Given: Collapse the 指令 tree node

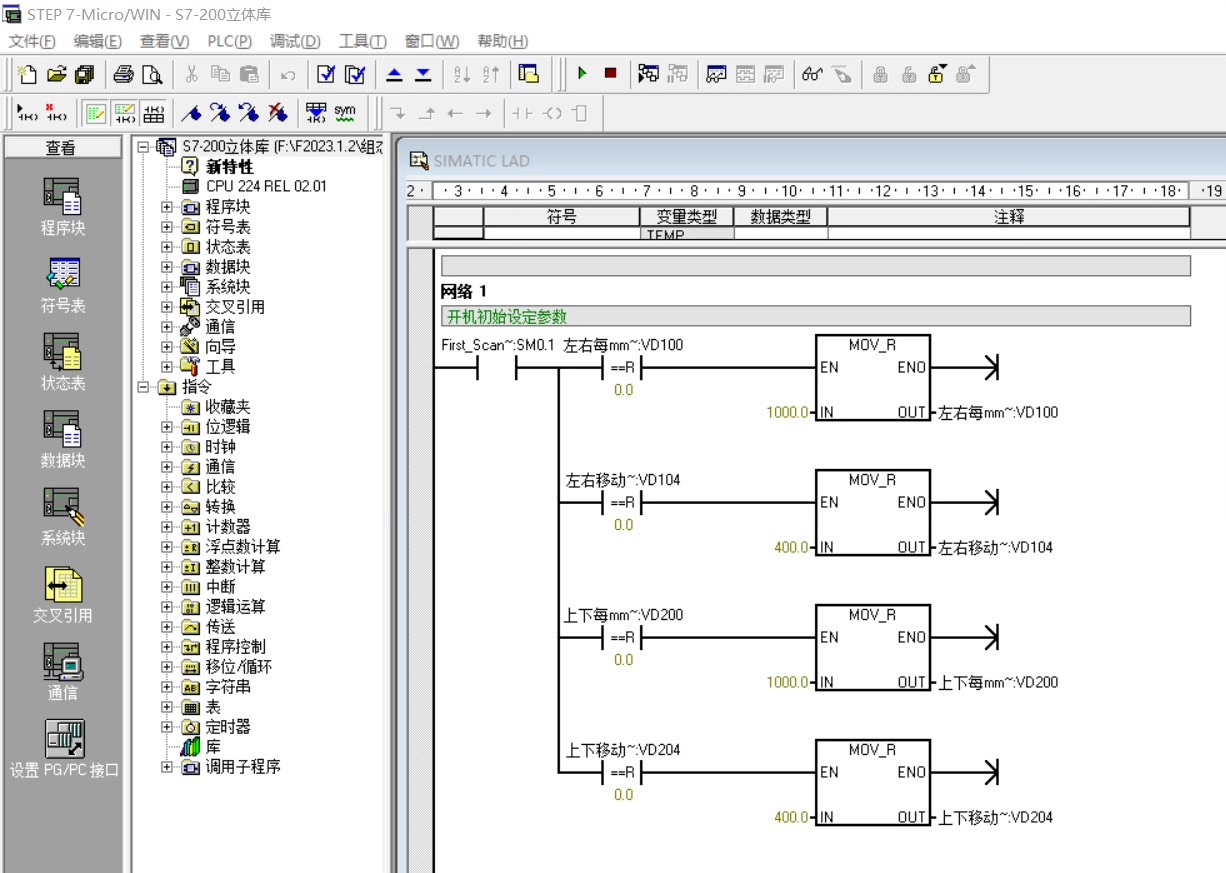Looking at the screenshot, I should 143,387.
